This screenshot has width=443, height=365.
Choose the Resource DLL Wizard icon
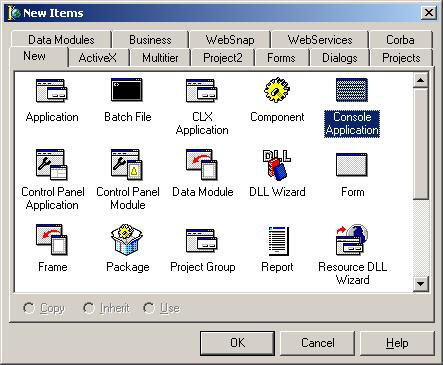352,239
